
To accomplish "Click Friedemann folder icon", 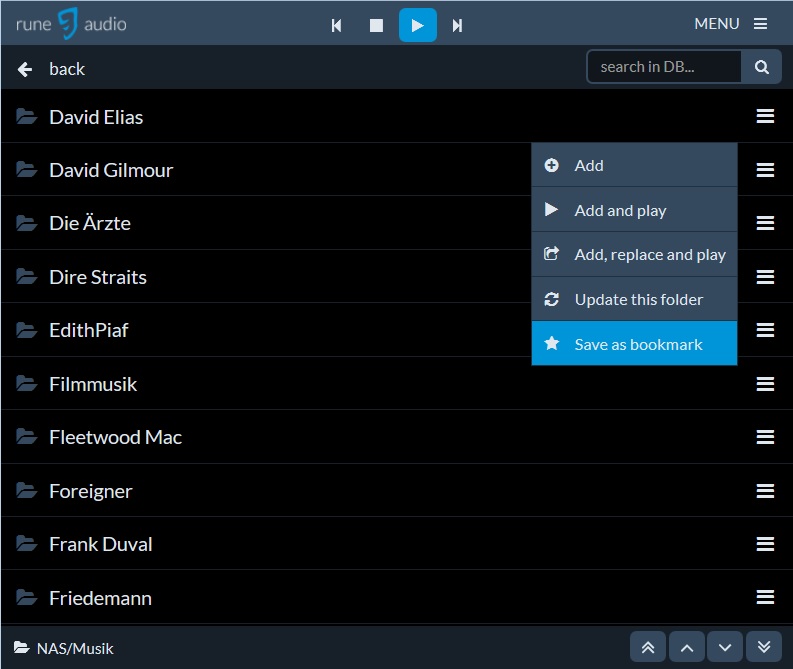I will (x=26, y=598).
